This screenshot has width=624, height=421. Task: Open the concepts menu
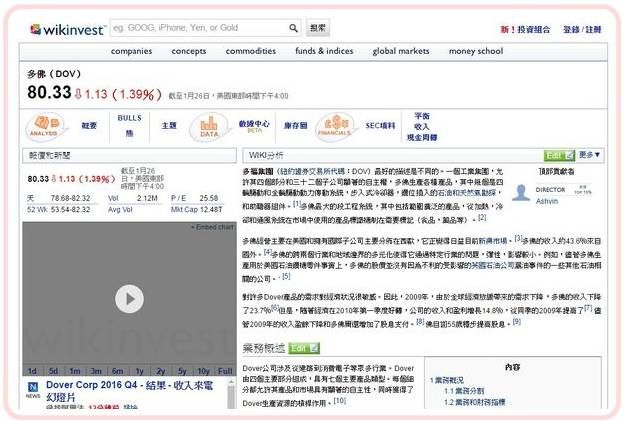click(189, 51)
